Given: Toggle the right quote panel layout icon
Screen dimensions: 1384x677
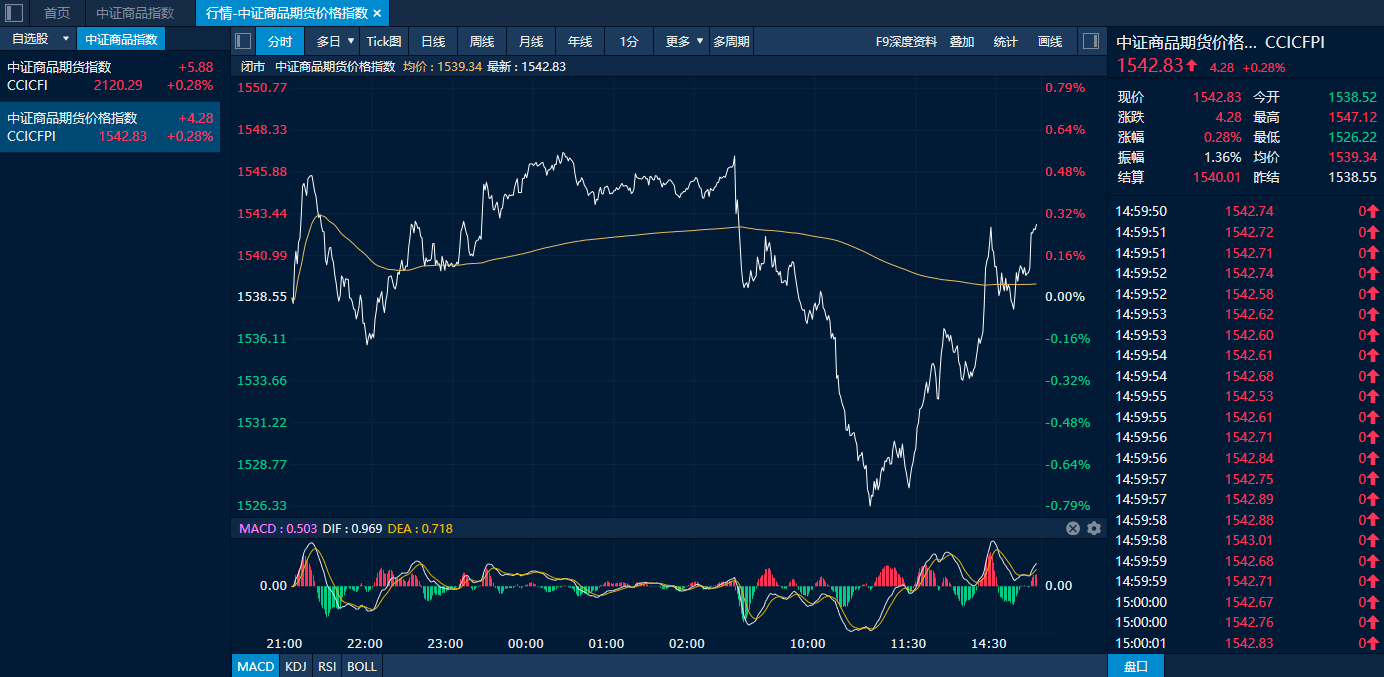Looking at the screenshot, I should tap(1092, 41).
